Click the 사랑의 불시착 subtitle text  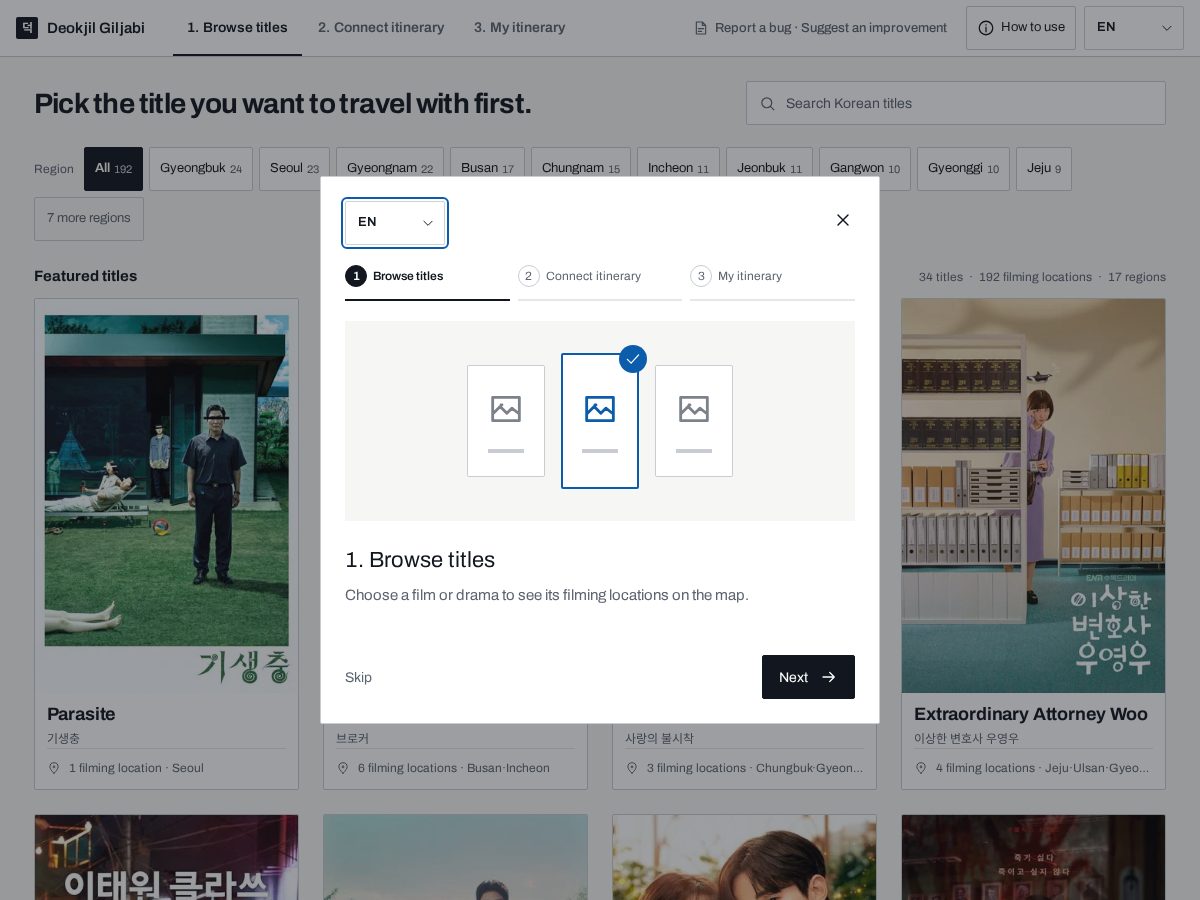pos(659,739)
